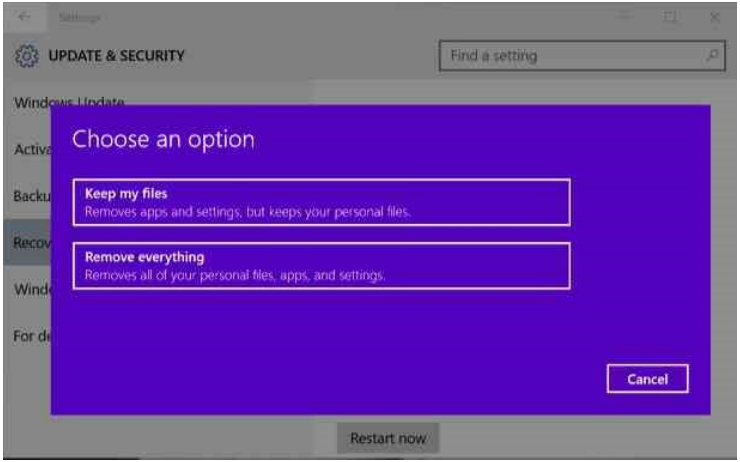
Task: Click the UPDATE & SECURITY heading
Action: pyautogui.click(x=117, y=56)
